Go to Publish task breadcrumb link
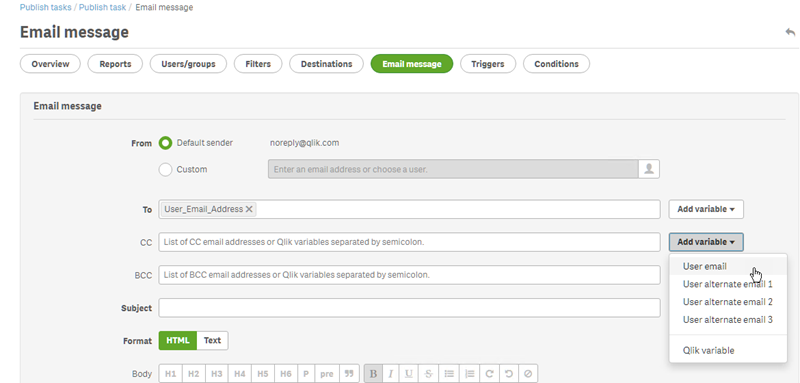 (x=103, y=8)
